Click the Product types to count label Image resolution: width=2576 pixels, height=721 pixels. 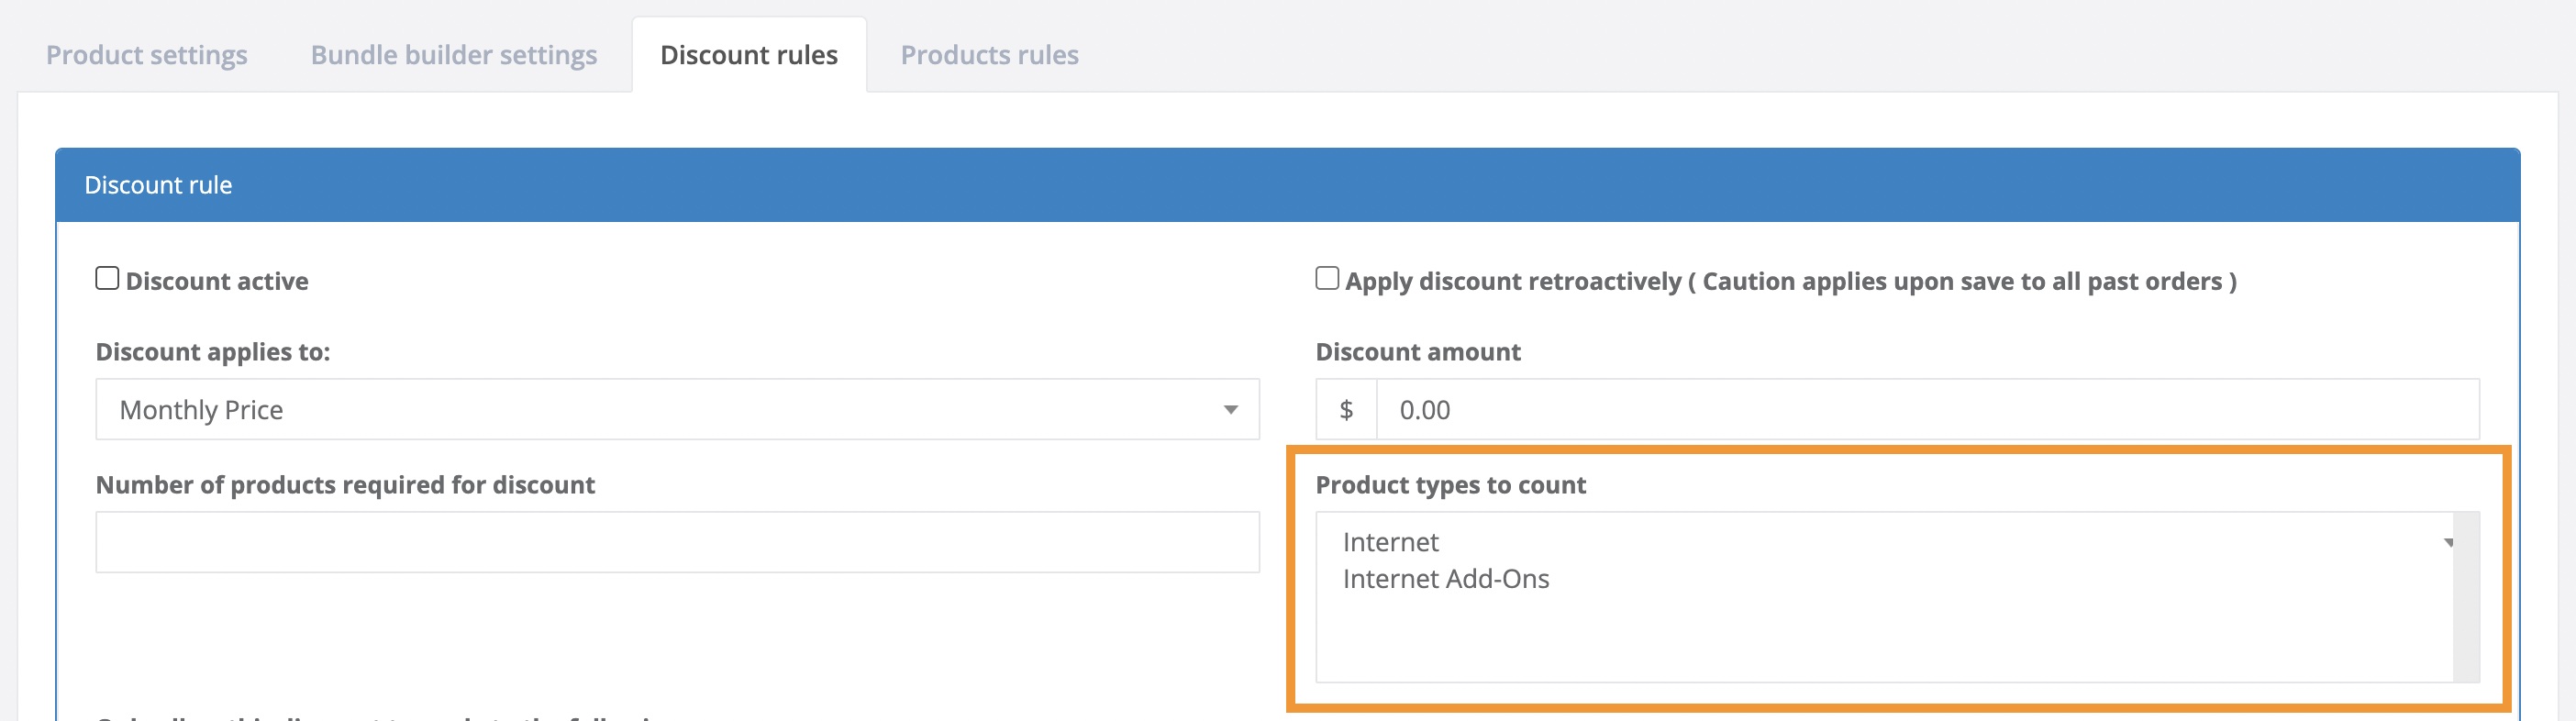pyautogui.click(x=1450, y=485)
